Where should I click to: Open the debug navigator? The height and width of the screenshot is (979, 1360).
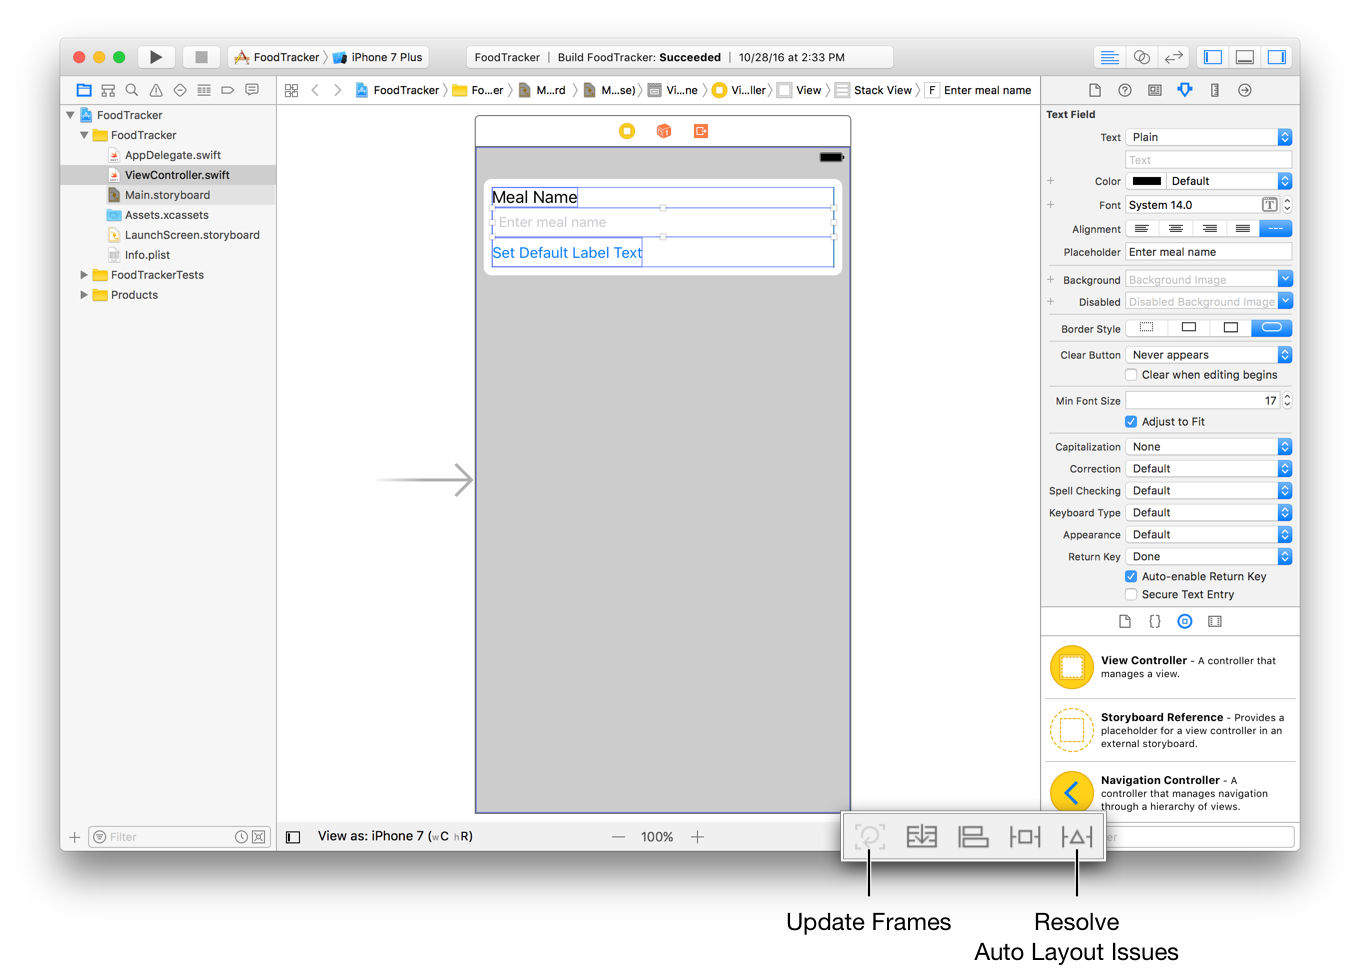point(204,90)
